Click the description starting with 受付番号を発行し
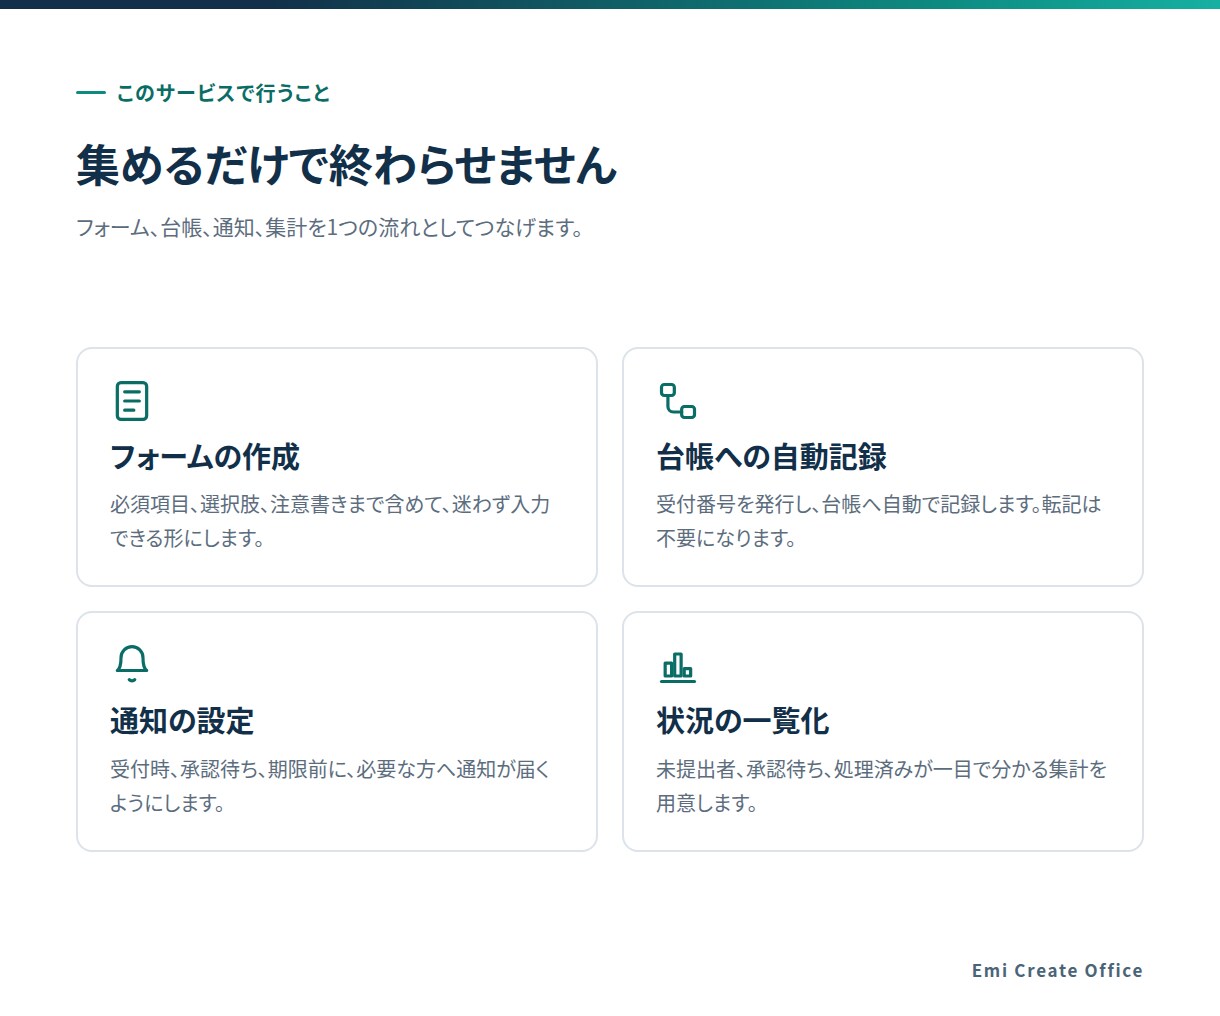 (878, 521)
